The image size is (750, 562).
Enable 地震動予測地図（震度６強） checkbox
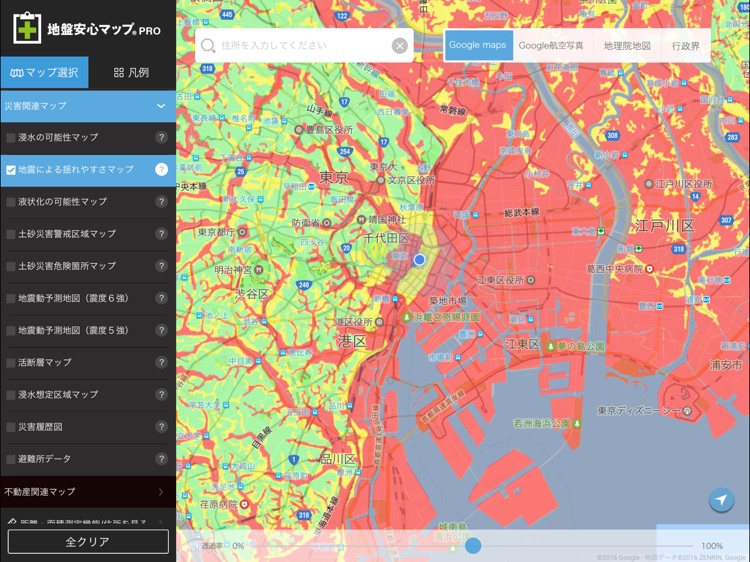(11, 298)
